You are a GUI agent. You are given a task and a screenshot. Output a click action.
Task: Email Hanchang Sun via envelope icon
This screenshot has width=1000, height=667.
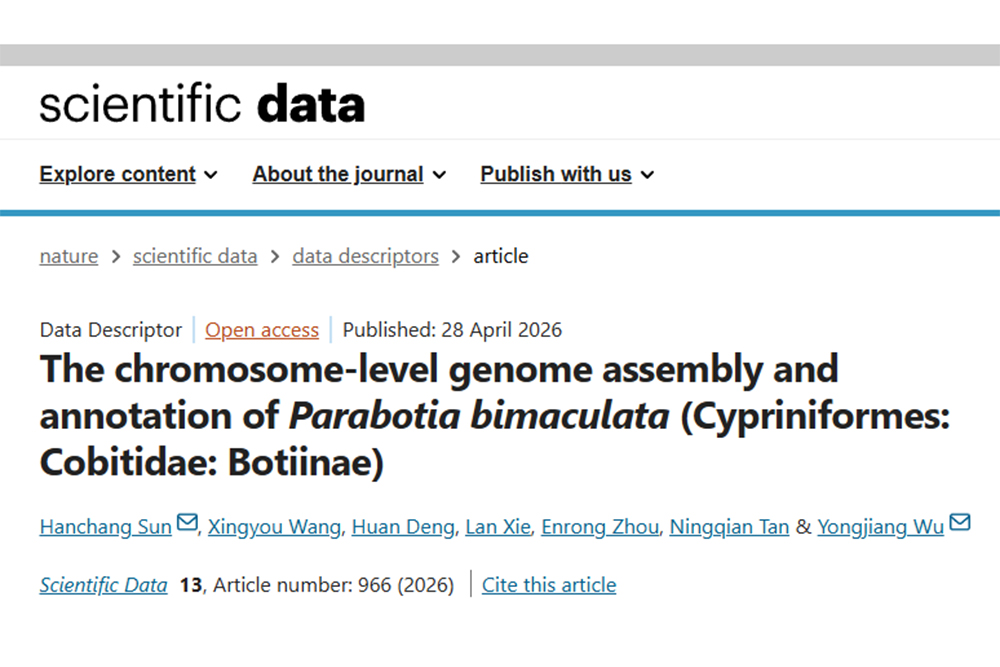pos(187,522)
